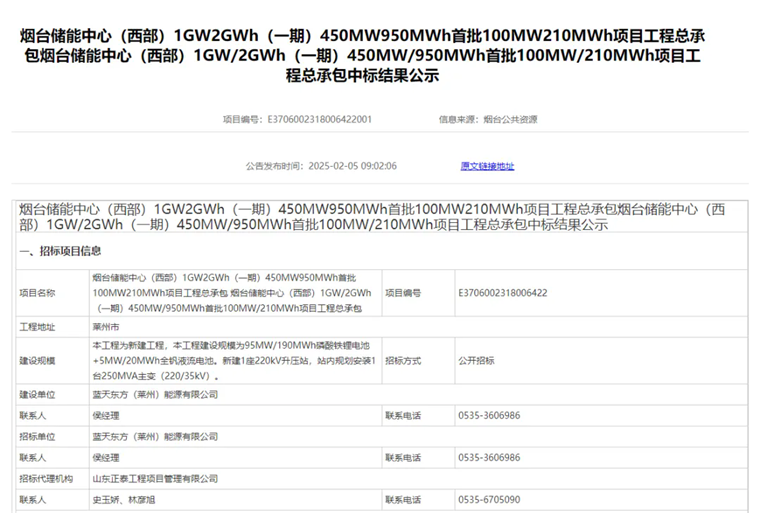Click the 烟台公共资源 information source text
Viewport: 760px width, 513px height.
tap(509, 119)
